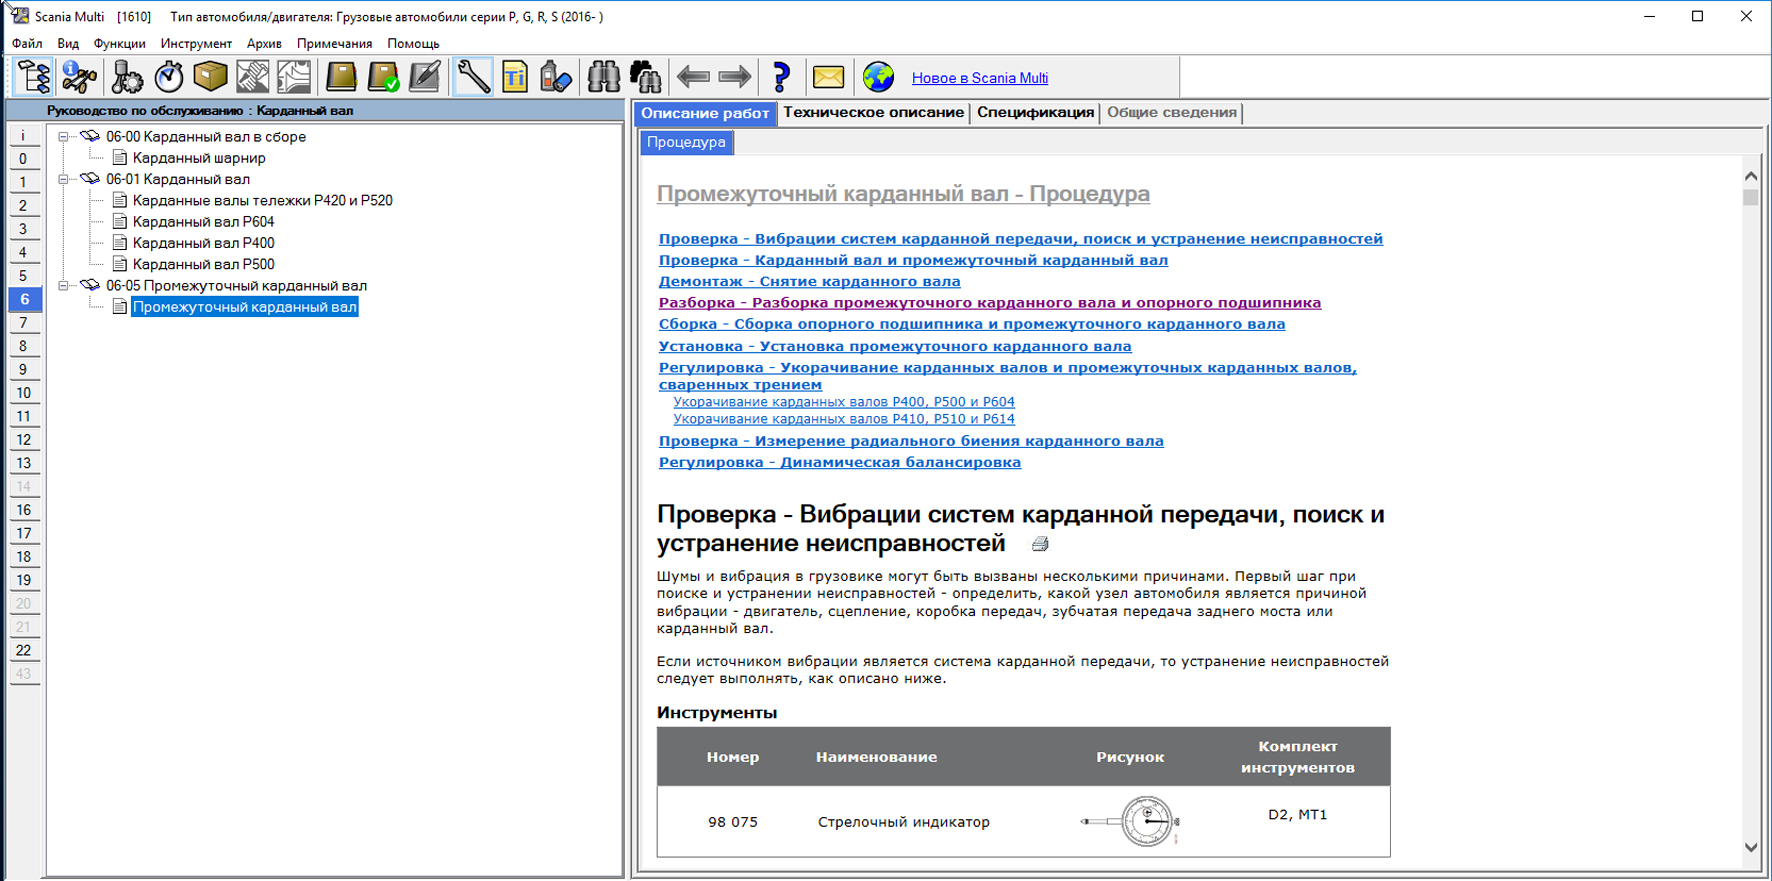
Task: Open the cardboard box packages icon
Action: click(210, 77)
